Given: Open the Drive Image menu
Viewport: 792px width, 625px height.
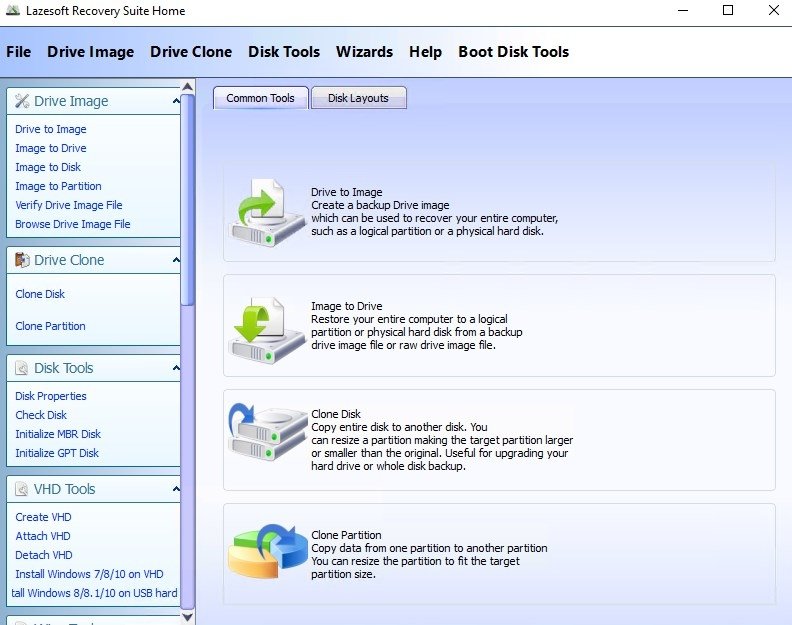Looking at the screenshot, I should pyautogui.click(x=90, y=52).
